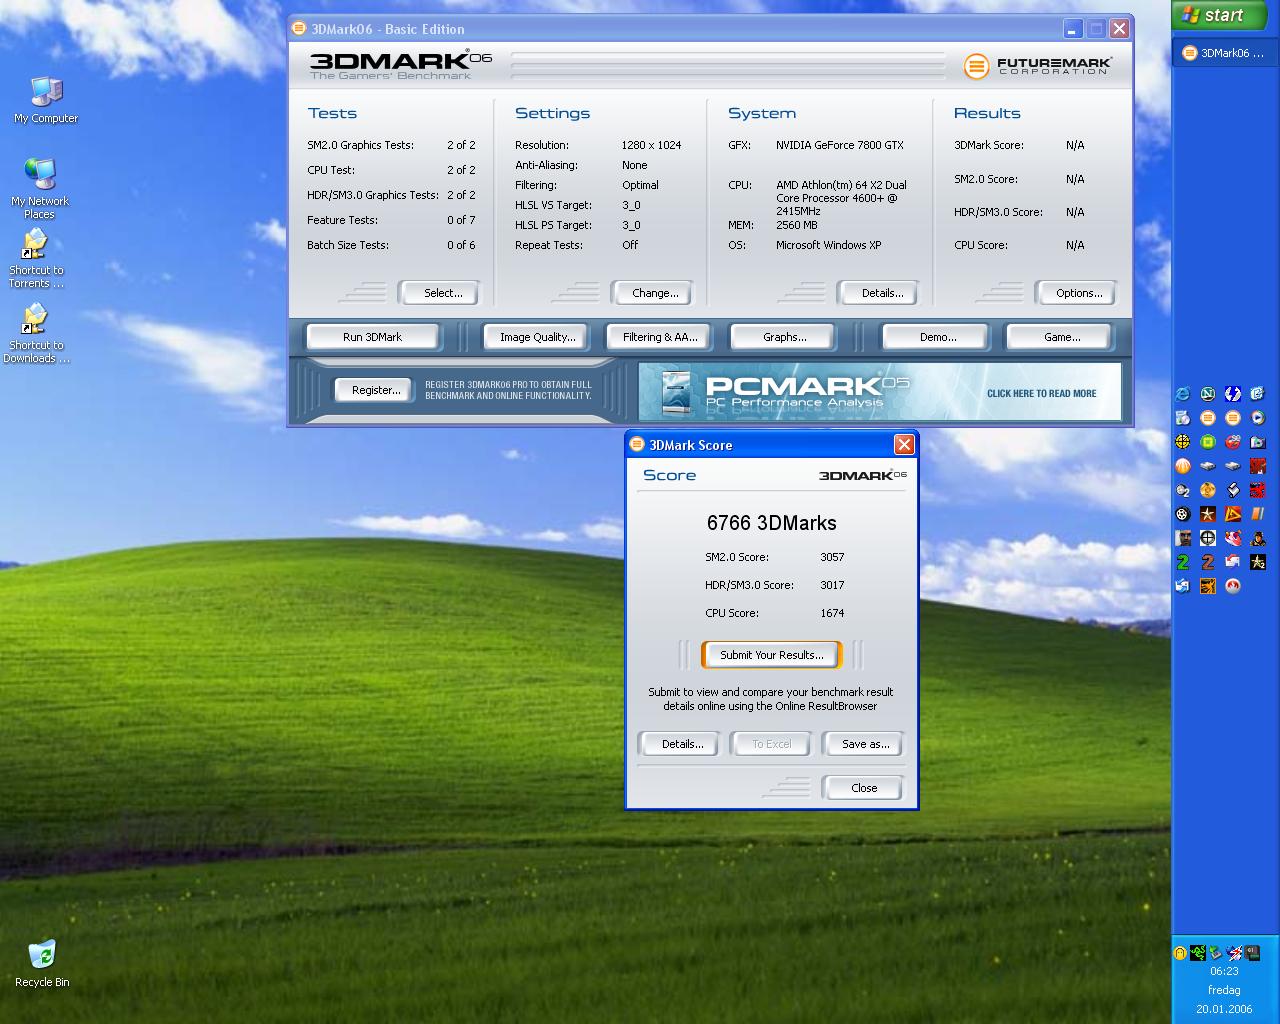The height and width of the screenshot is (1024, 1280).
Task: Click the orange dragon quick launch icon
Action: (1208, 586)
